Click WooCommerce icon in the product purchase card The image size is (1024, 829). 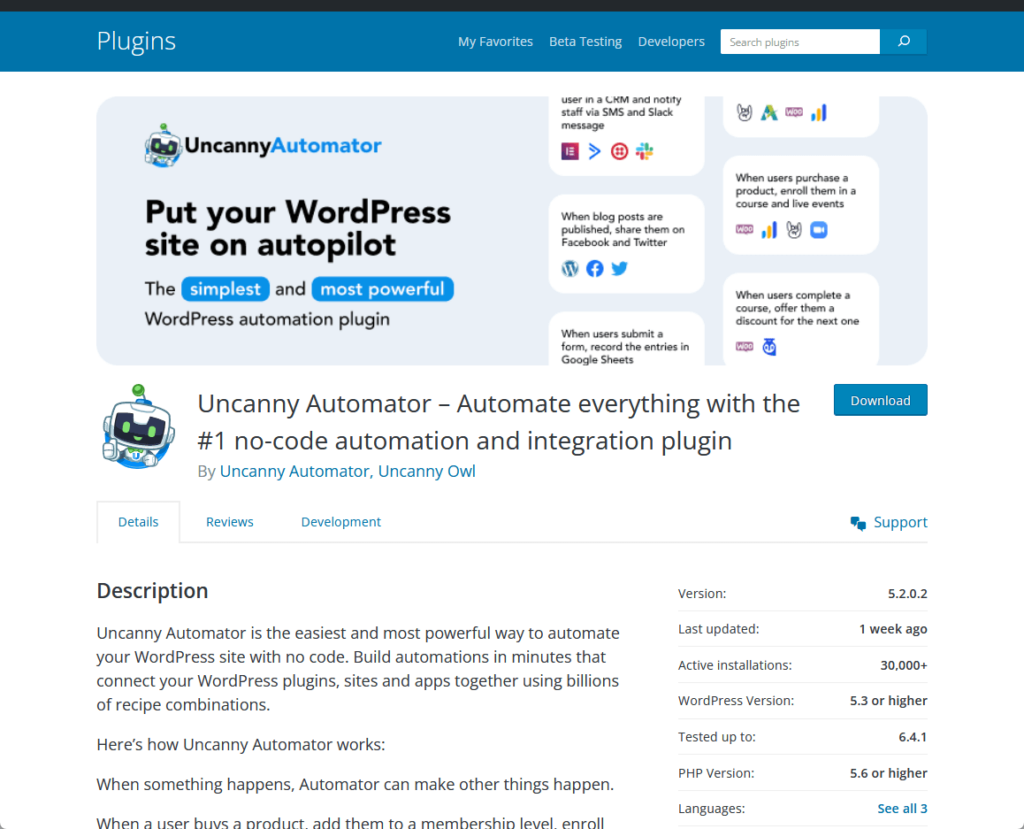(x=744, y=229)
